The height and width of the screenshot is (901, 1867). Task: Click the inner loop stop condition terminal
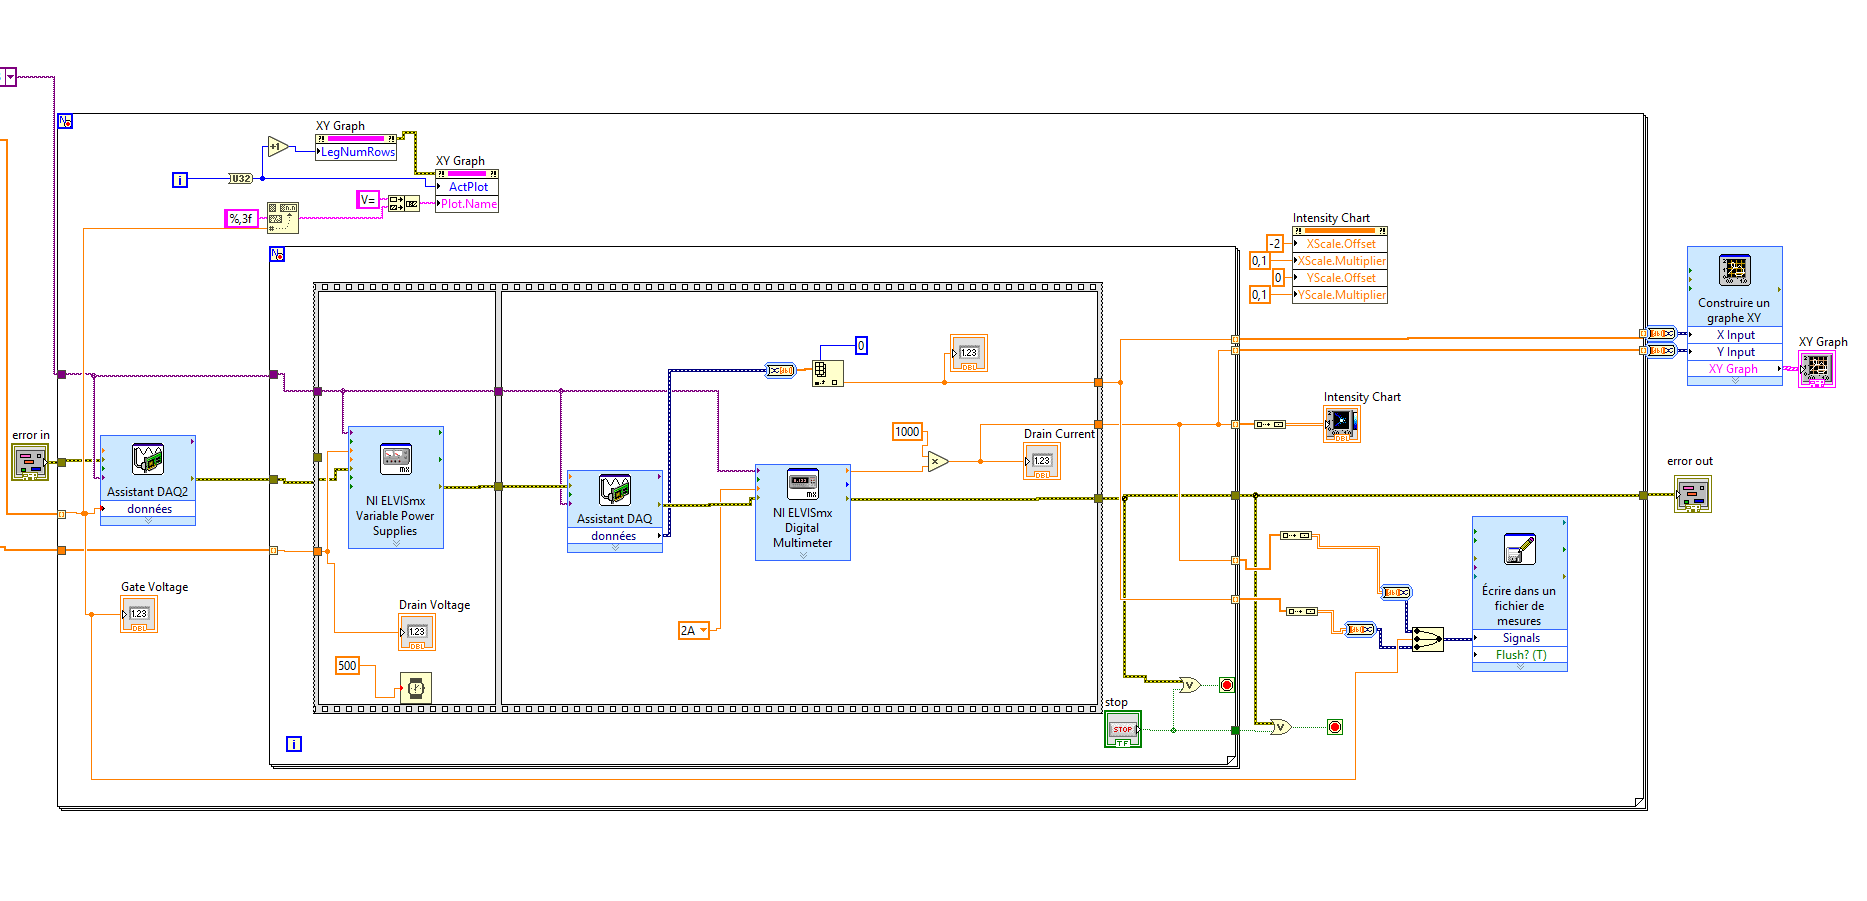pos(1227,685)
